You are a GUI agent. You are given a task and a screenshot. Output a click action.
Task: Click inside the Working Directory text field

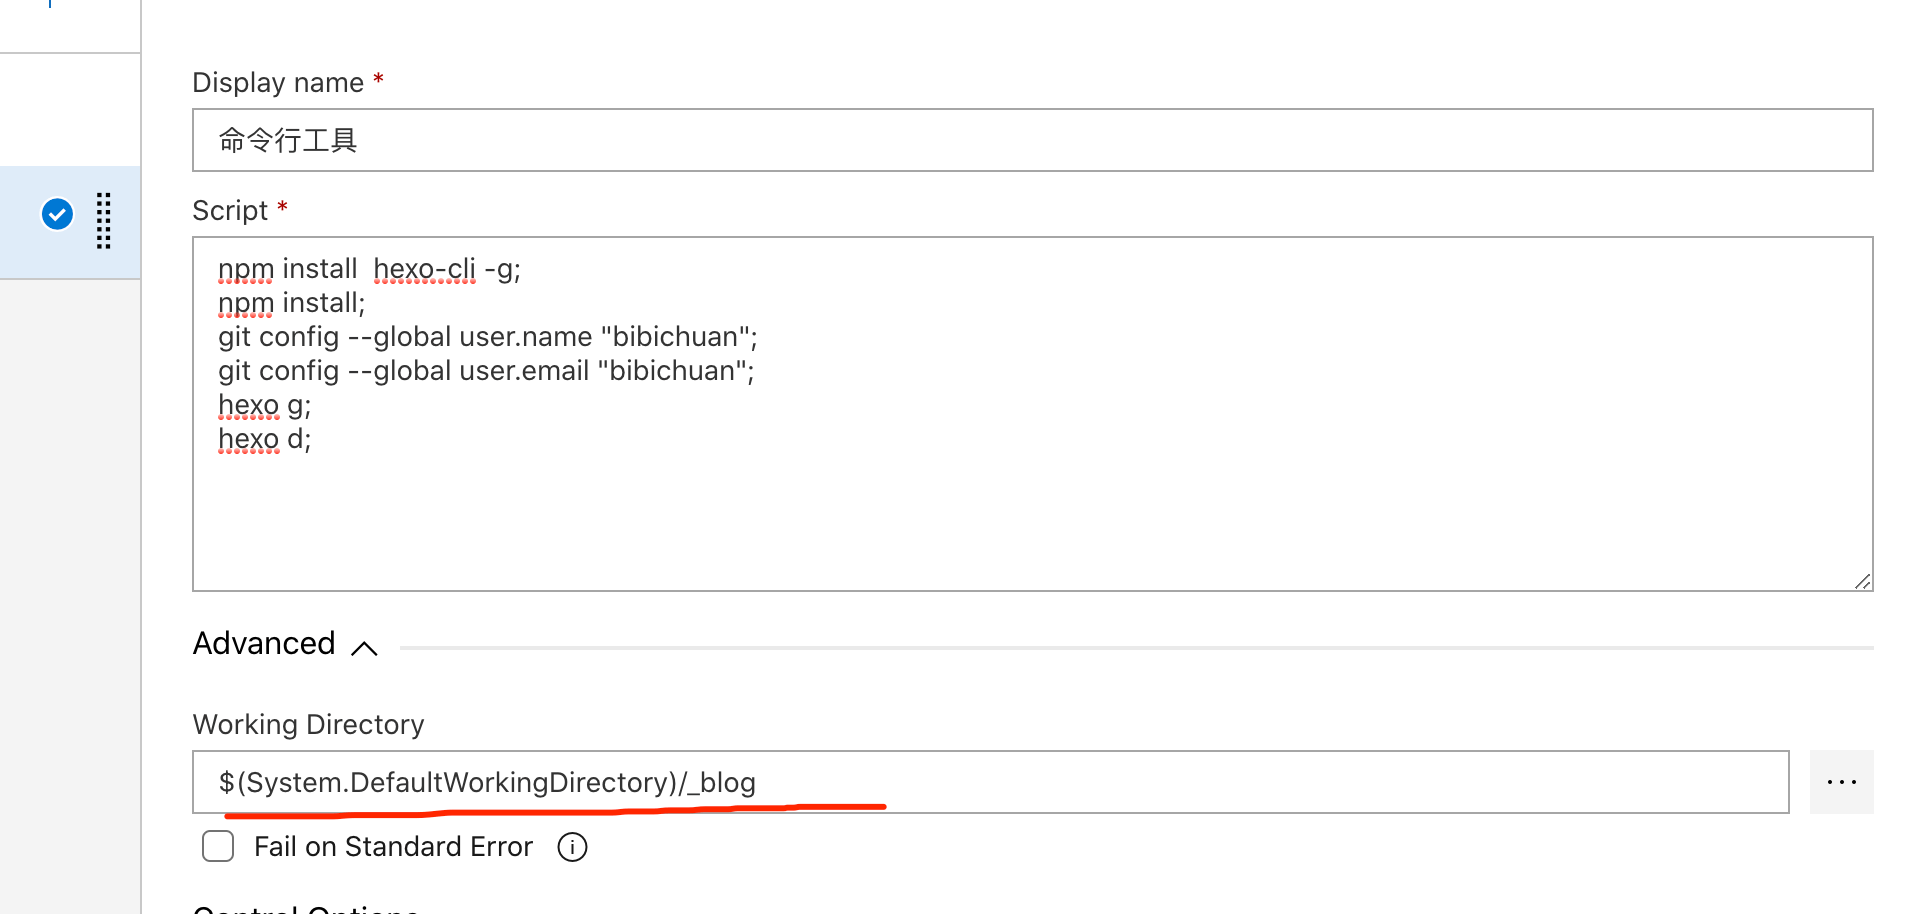pyautogui.click(x=1100, y=782)
